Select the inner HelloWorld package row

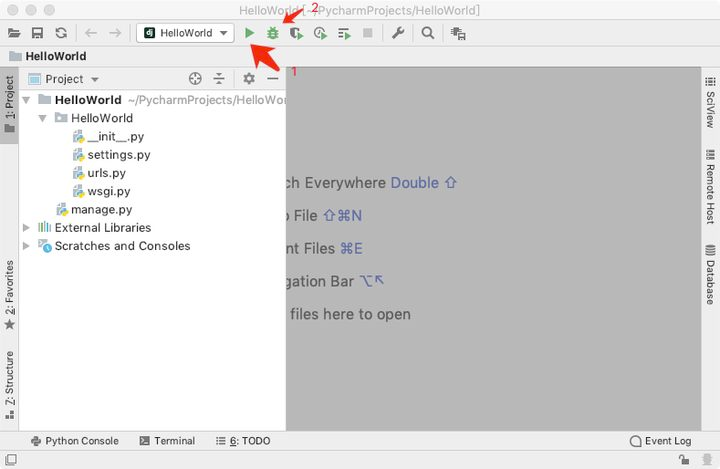click(x=152, y=118)
